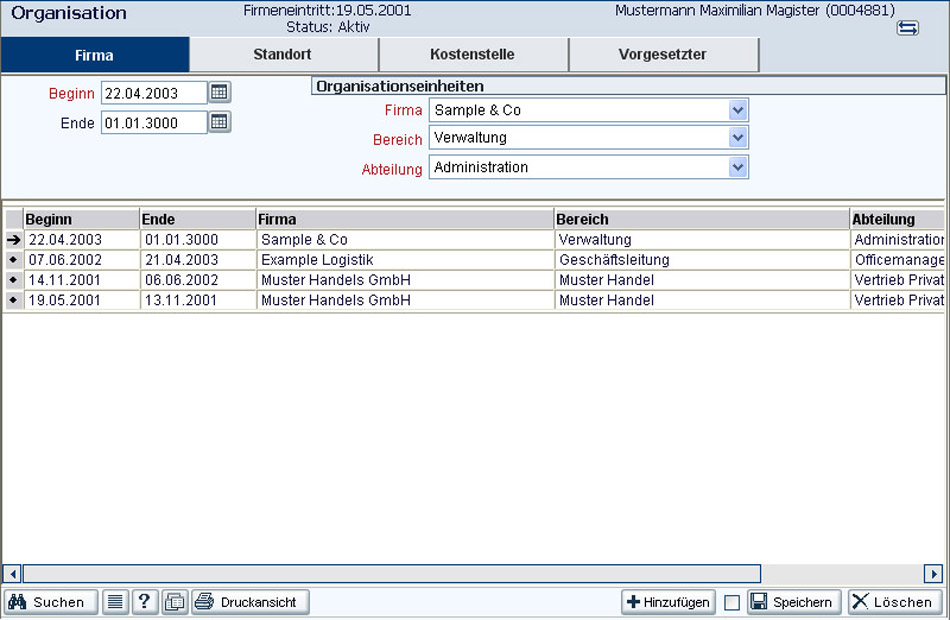This screenshot has width=950, height=620.
Task: Click the list view icon in bottom toolbar
Action: [115, 602]
